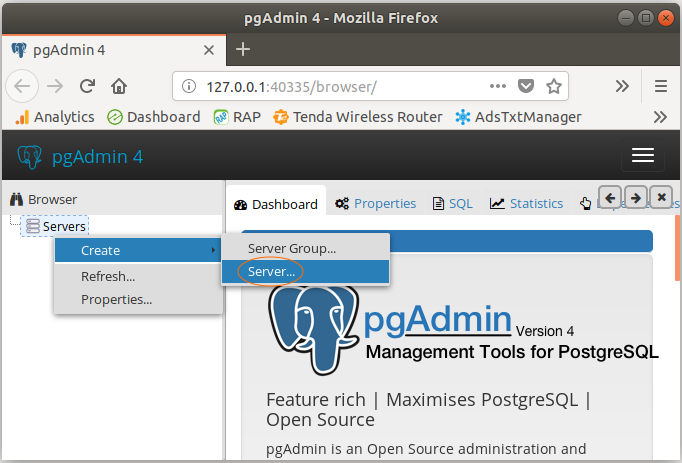Move panel tabs left with arrow
The image size is (682, 463).
(x=610, y=198)
